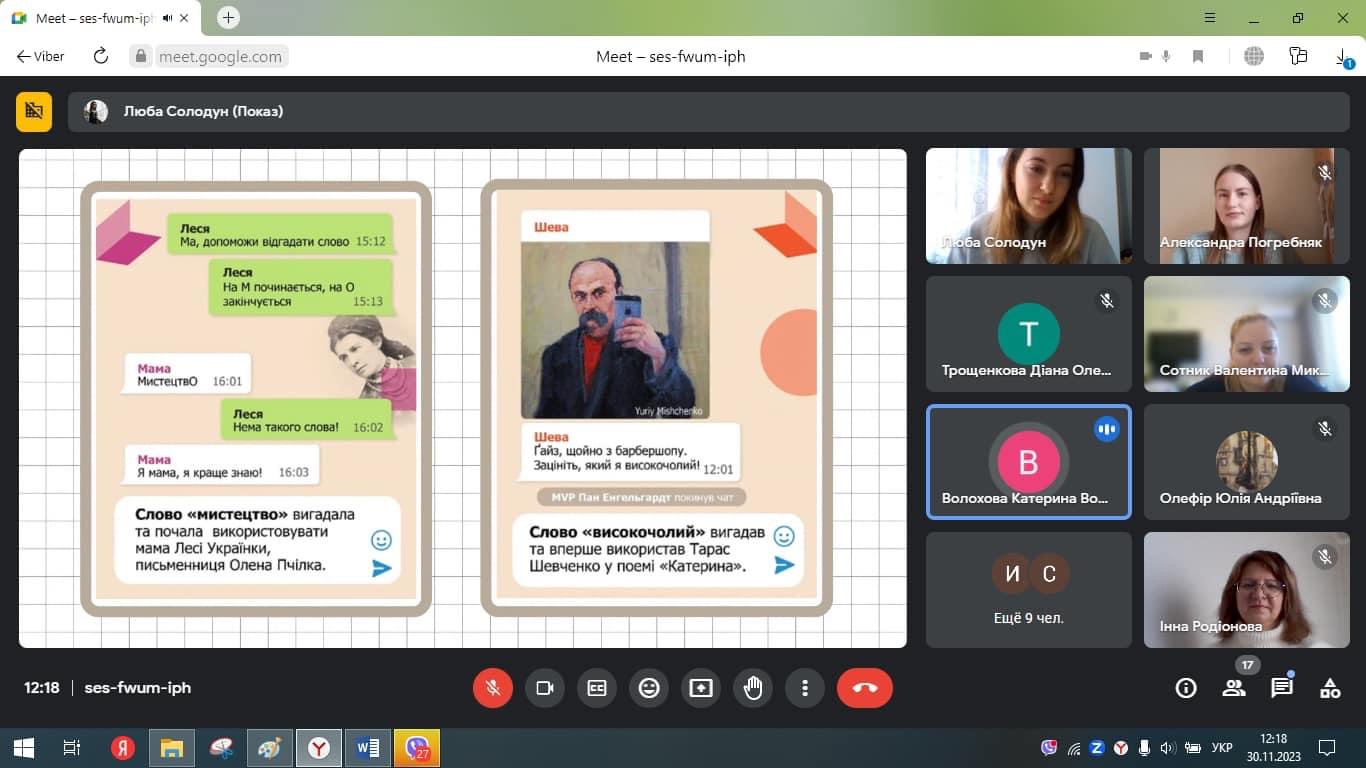This screenshot has width=1366, height=768.
Task: Open volume control in tray
Action: 1167,747
